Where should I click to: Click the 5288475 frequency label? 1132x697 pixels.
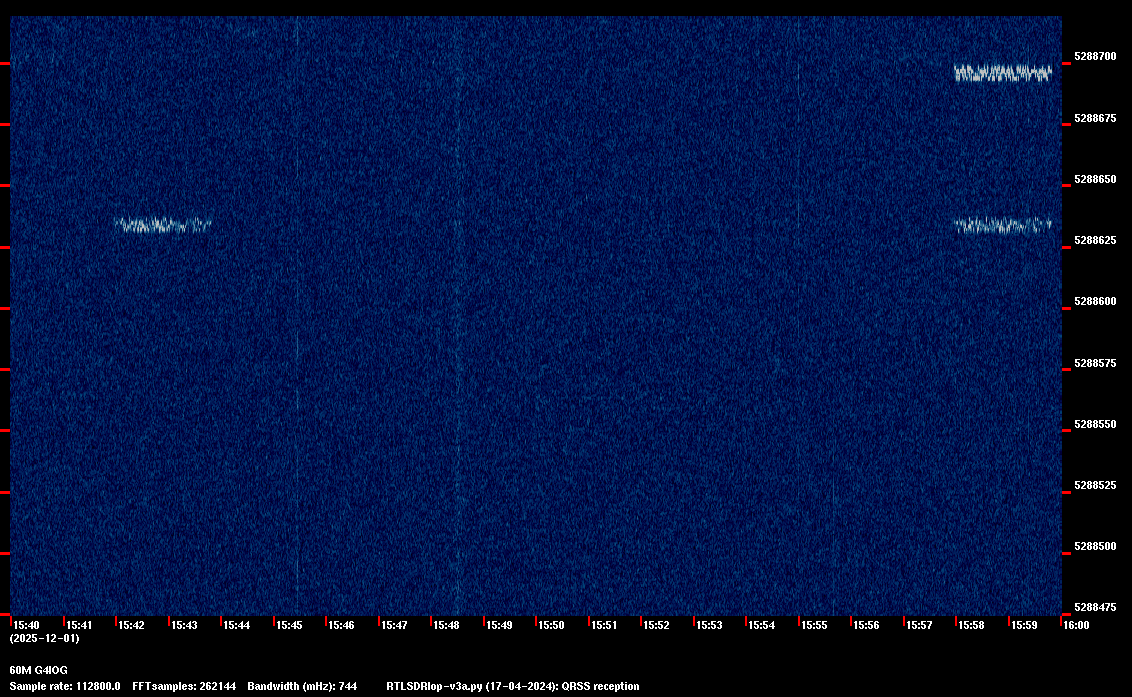click(x=1095, y=607)
